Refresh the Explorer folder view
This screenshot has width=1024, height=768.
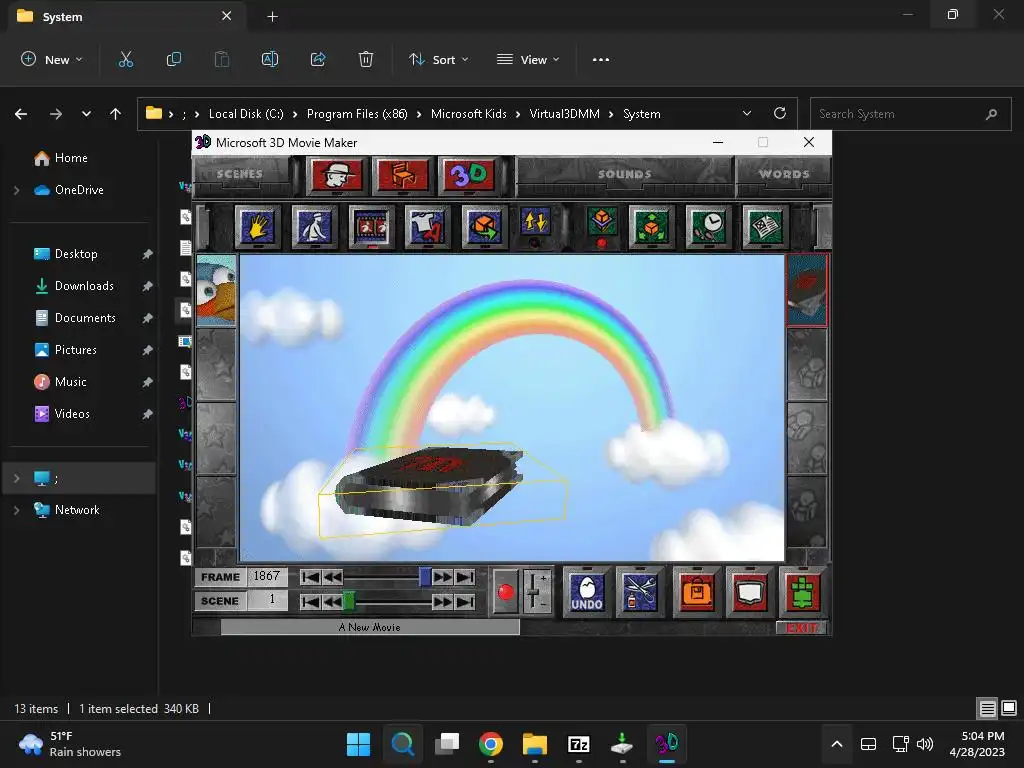click(780, 114)
